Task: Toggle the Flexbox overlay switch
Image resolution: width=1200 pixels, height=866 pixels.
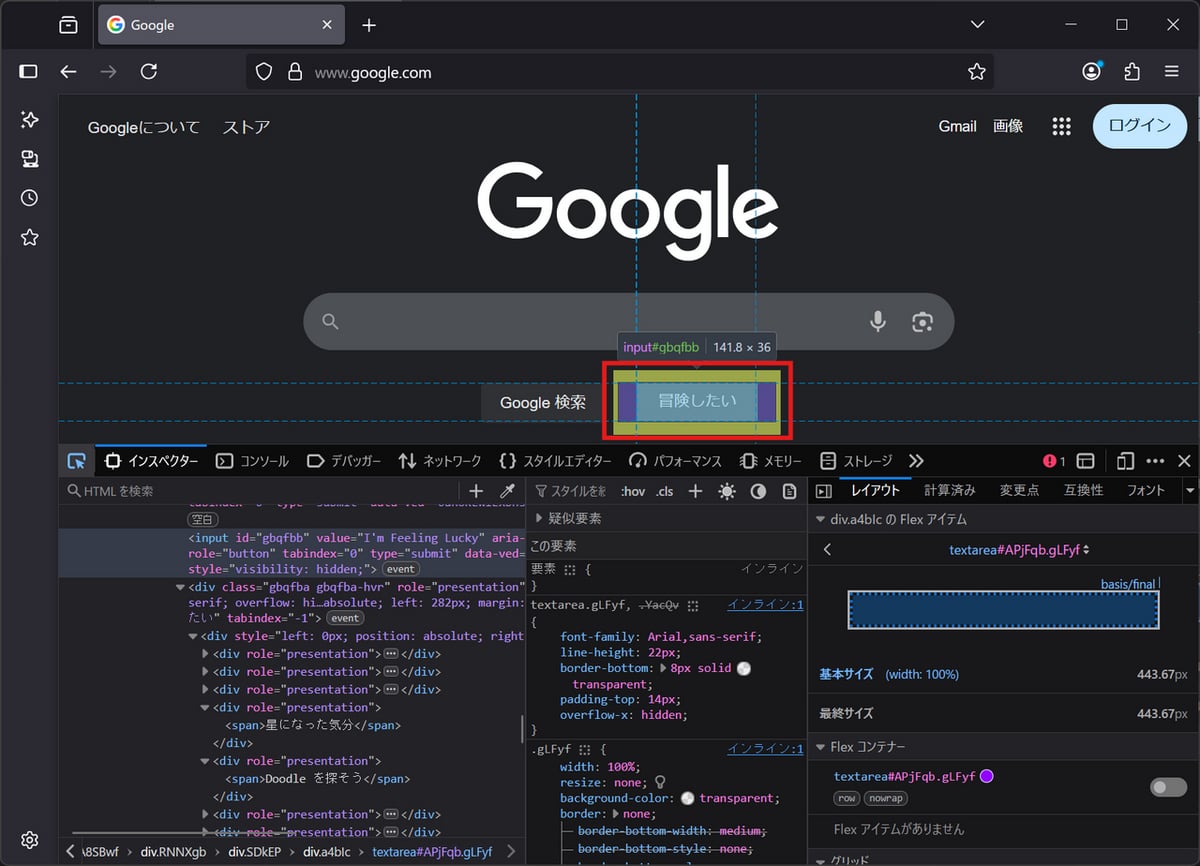Action: [x=1168, y=787]
